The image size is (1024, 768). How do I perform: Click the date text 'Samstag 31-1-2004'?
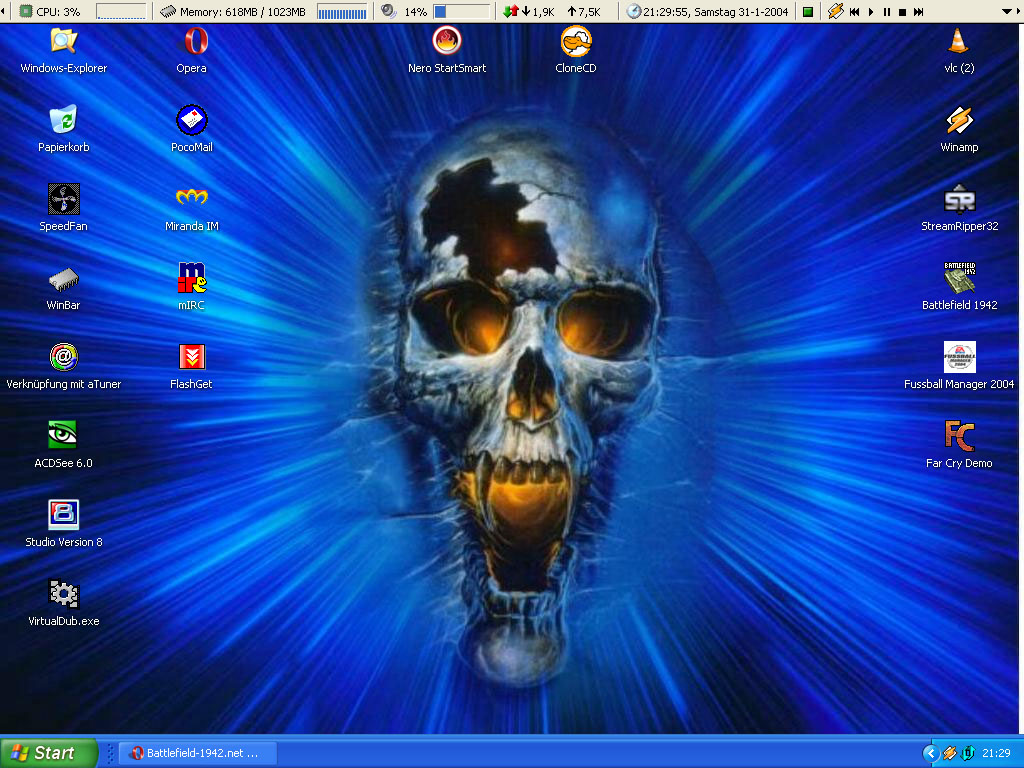click(741, 12)
